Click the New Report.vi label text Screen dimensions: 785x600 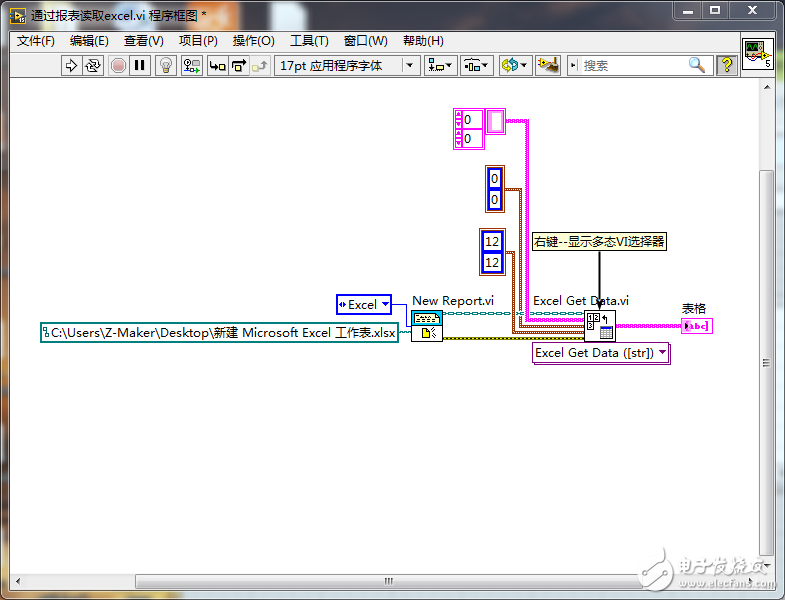[453, 301]
